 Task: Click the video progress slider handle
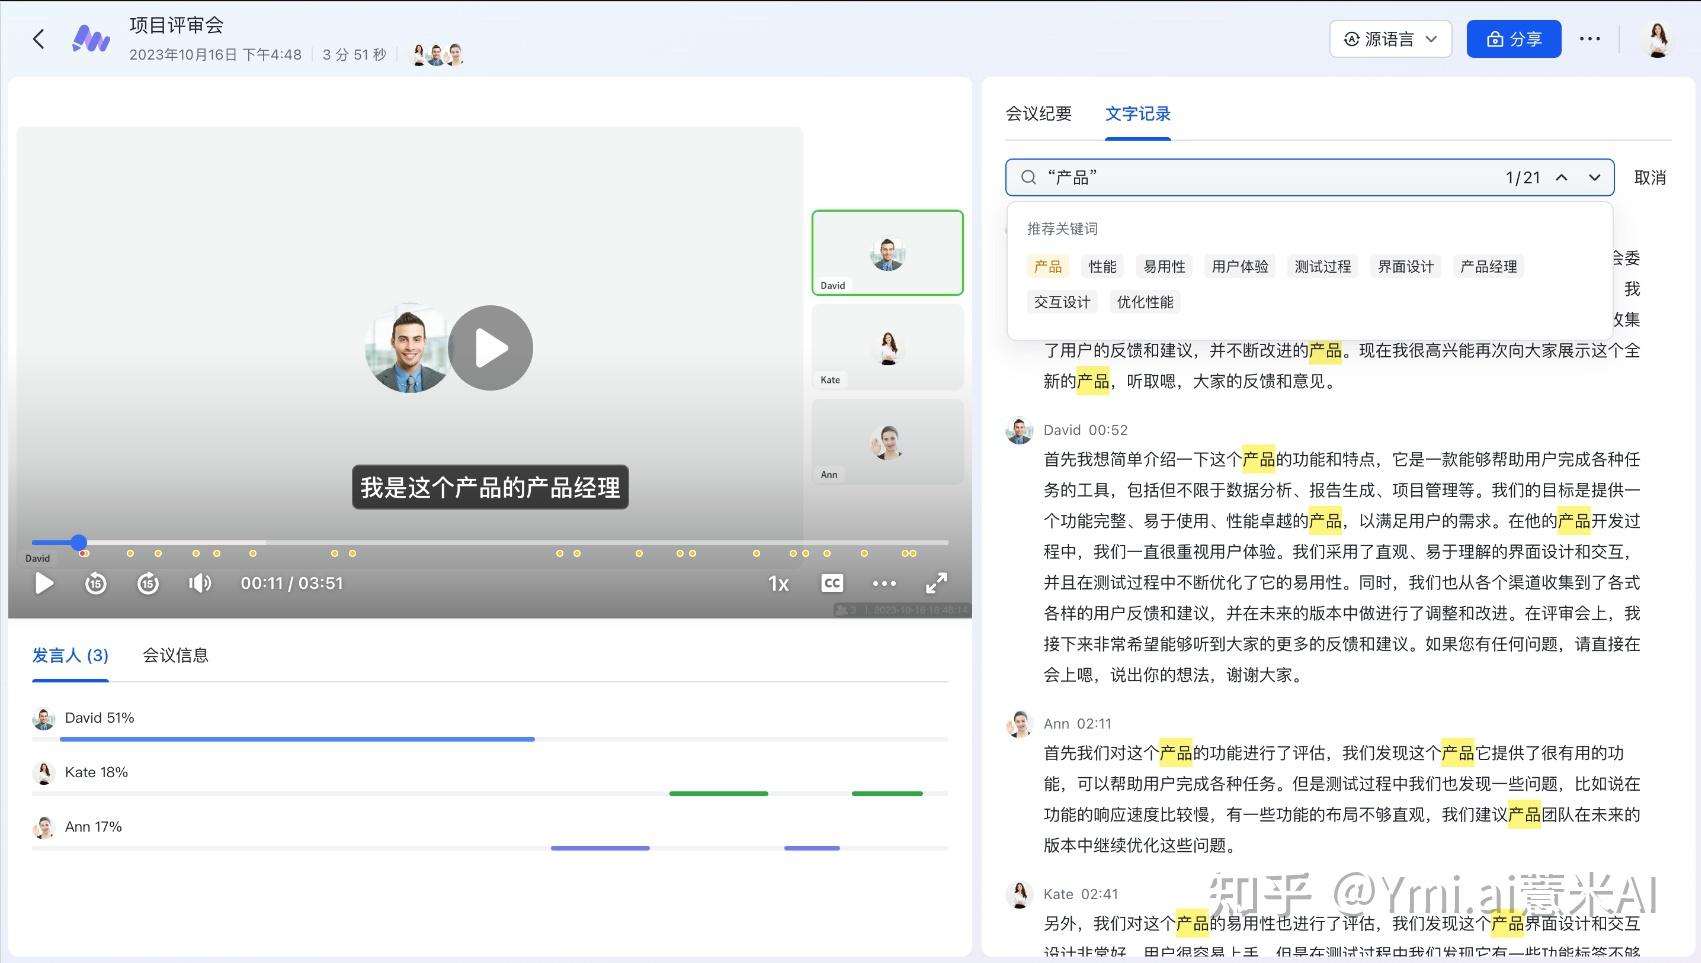tap(79, 542)
